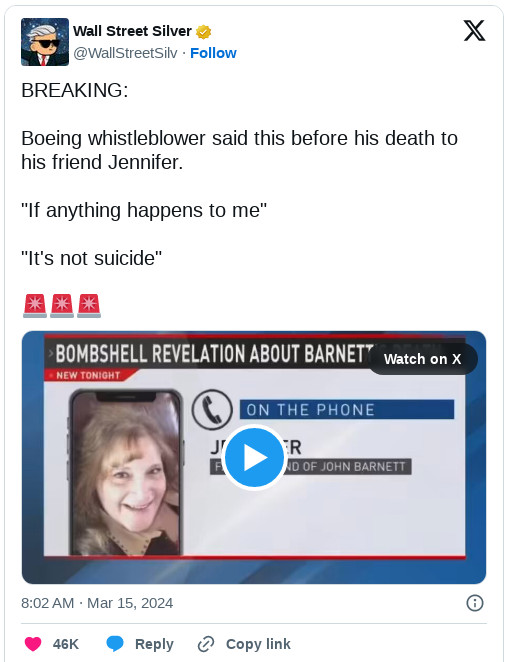Click the Reply text label
Screen dimensions: 521x662
pyautogui.click(x=154, y=644)
